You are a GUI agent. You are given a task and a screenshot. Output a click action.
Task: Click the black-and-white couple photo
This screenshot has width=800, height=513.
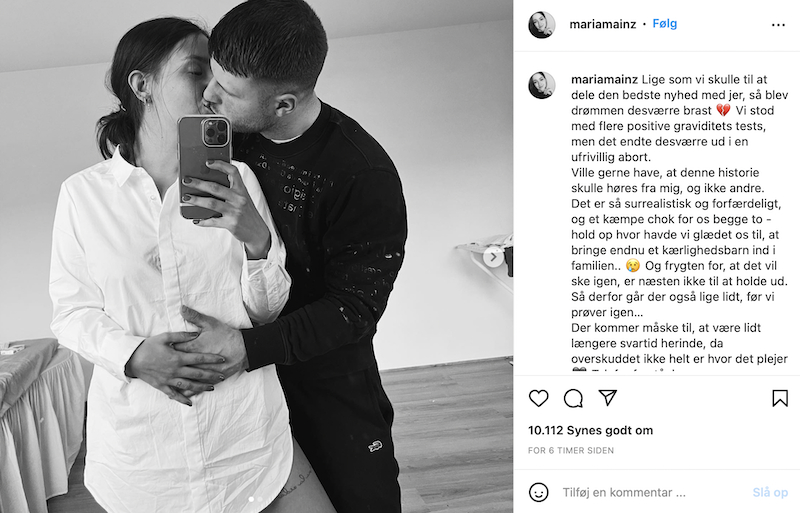click(x=256, y=256)
